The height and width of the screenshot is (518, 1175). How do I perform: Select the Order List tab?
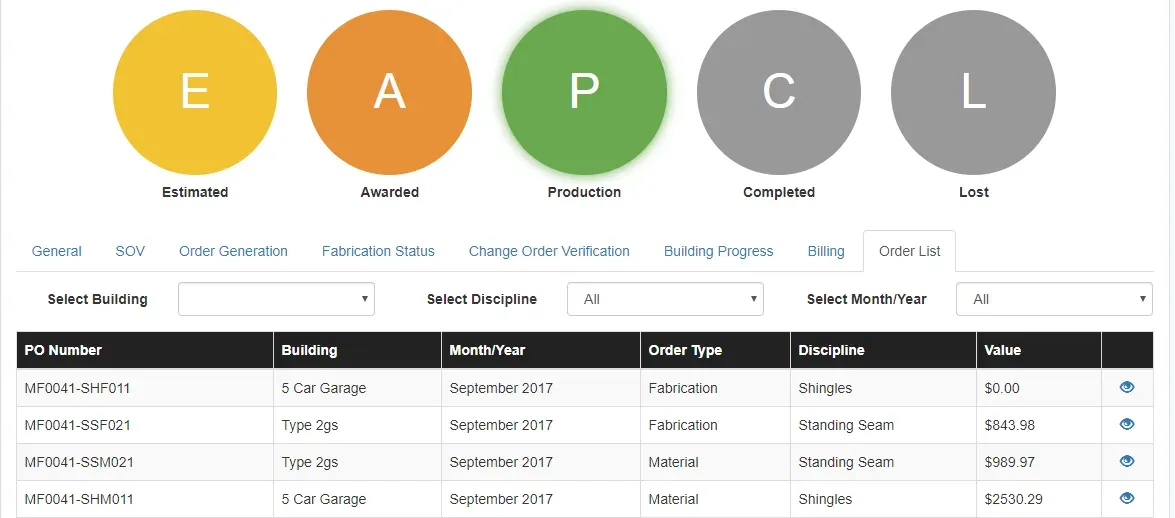tap(910, 251)
